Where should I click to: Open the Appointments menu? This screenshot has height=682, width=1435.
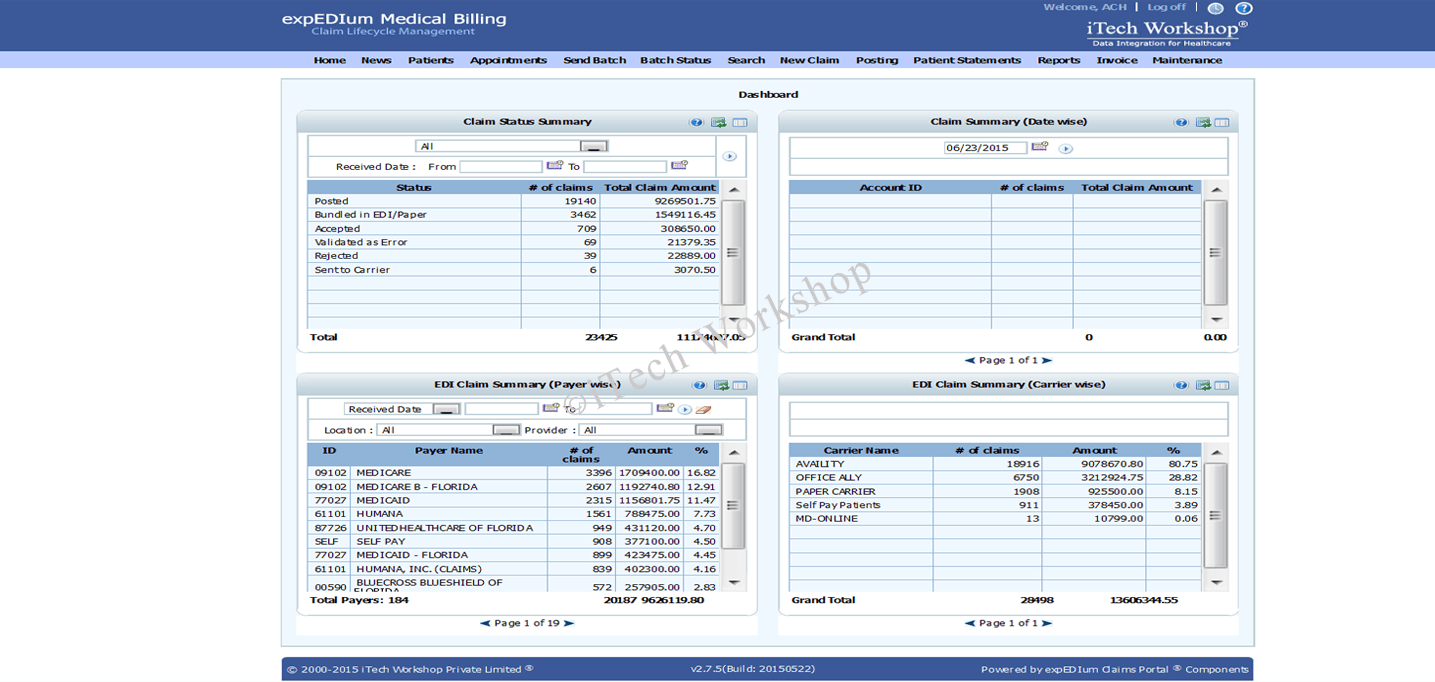pyautogui.click(x=509, y=60)
